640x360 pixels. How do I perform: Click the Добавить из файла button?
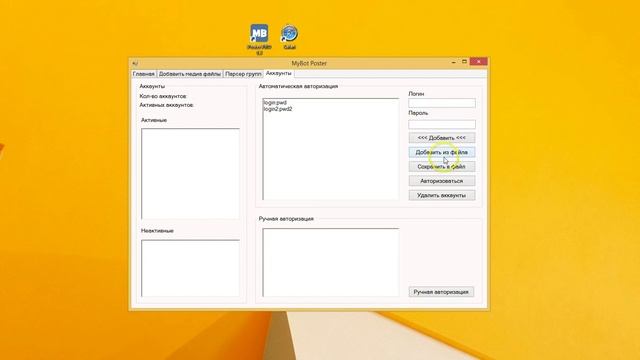[x=442, y=152]
